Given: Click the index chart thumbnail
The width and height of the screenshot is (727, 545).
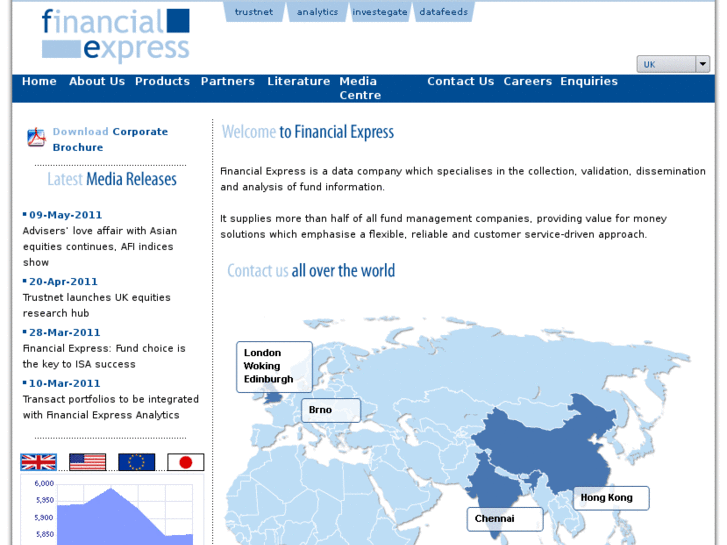Looking at the screenshot, I should tap(113, 510).
